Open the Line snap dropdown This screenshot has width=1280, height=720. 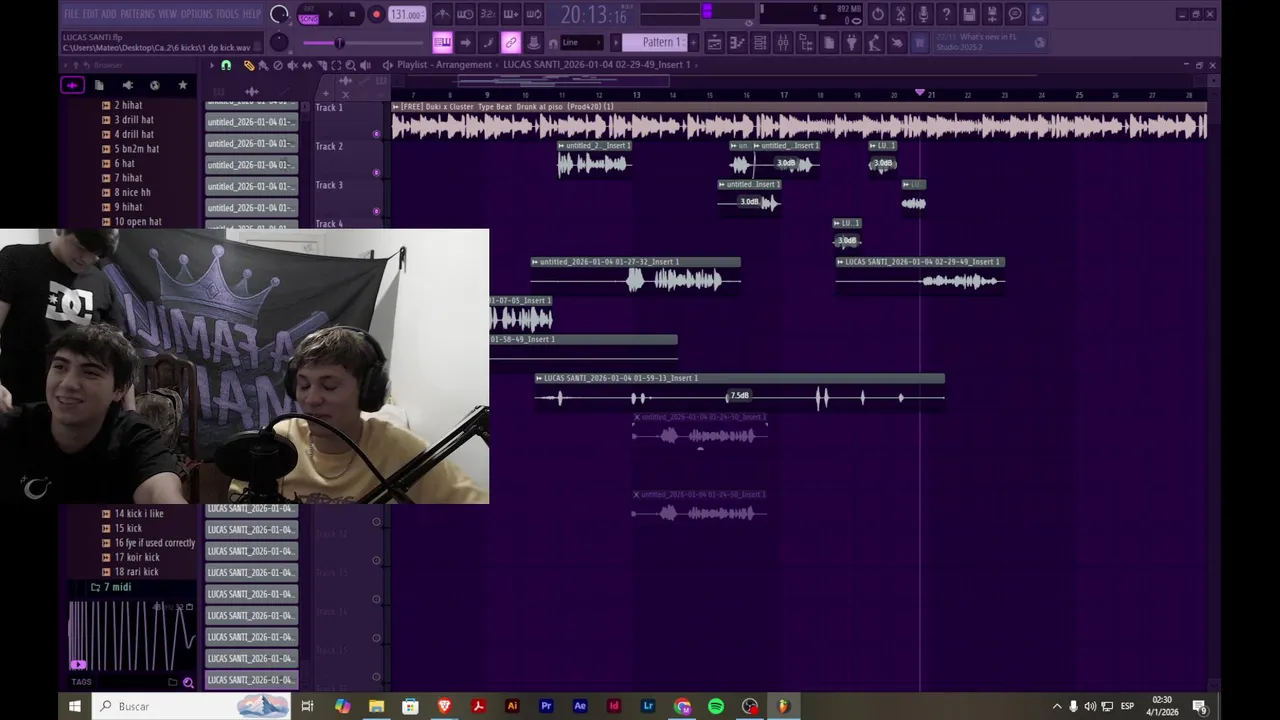pos(582,42)
